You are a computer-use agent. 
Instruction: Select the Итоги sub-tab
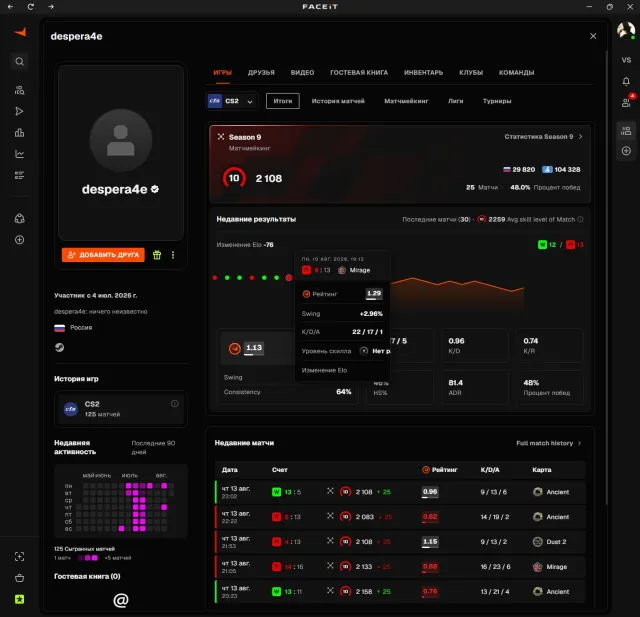click(x=283, y=101)
